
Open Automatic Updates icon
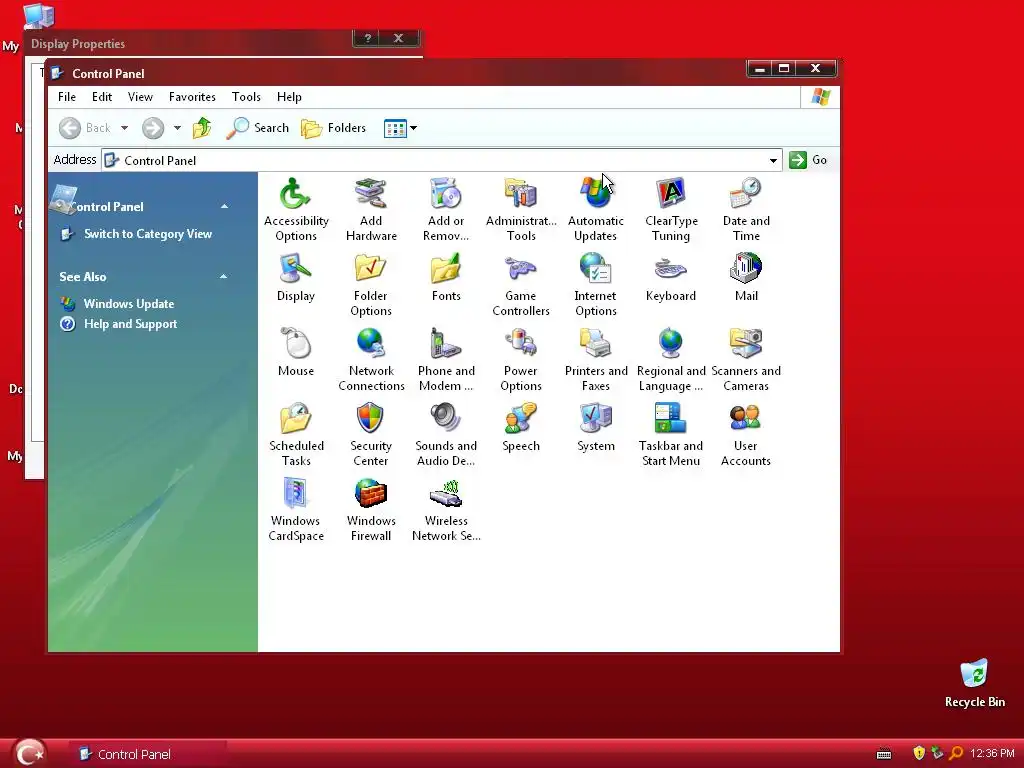coord(596,210)
